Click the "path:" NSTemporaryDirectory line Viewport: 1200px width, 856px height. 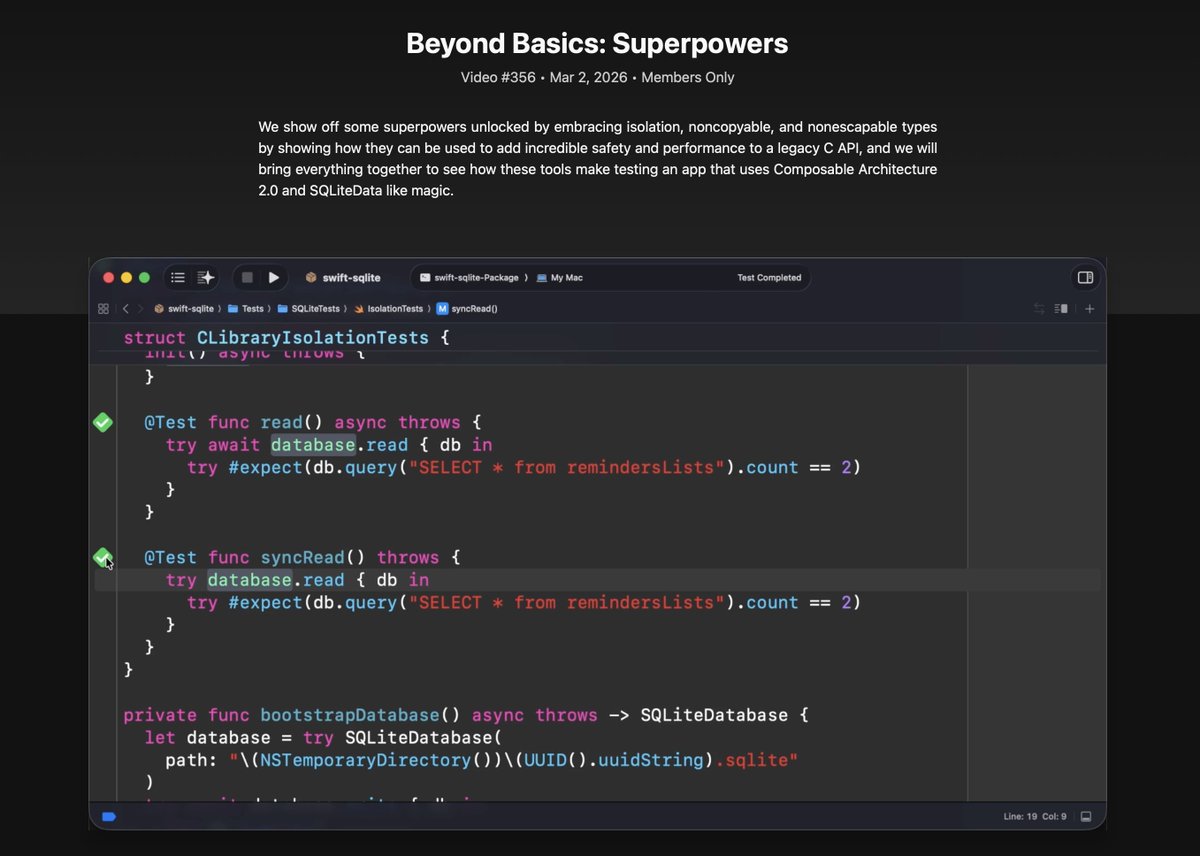pyautogui.click(x=482, y=760)
